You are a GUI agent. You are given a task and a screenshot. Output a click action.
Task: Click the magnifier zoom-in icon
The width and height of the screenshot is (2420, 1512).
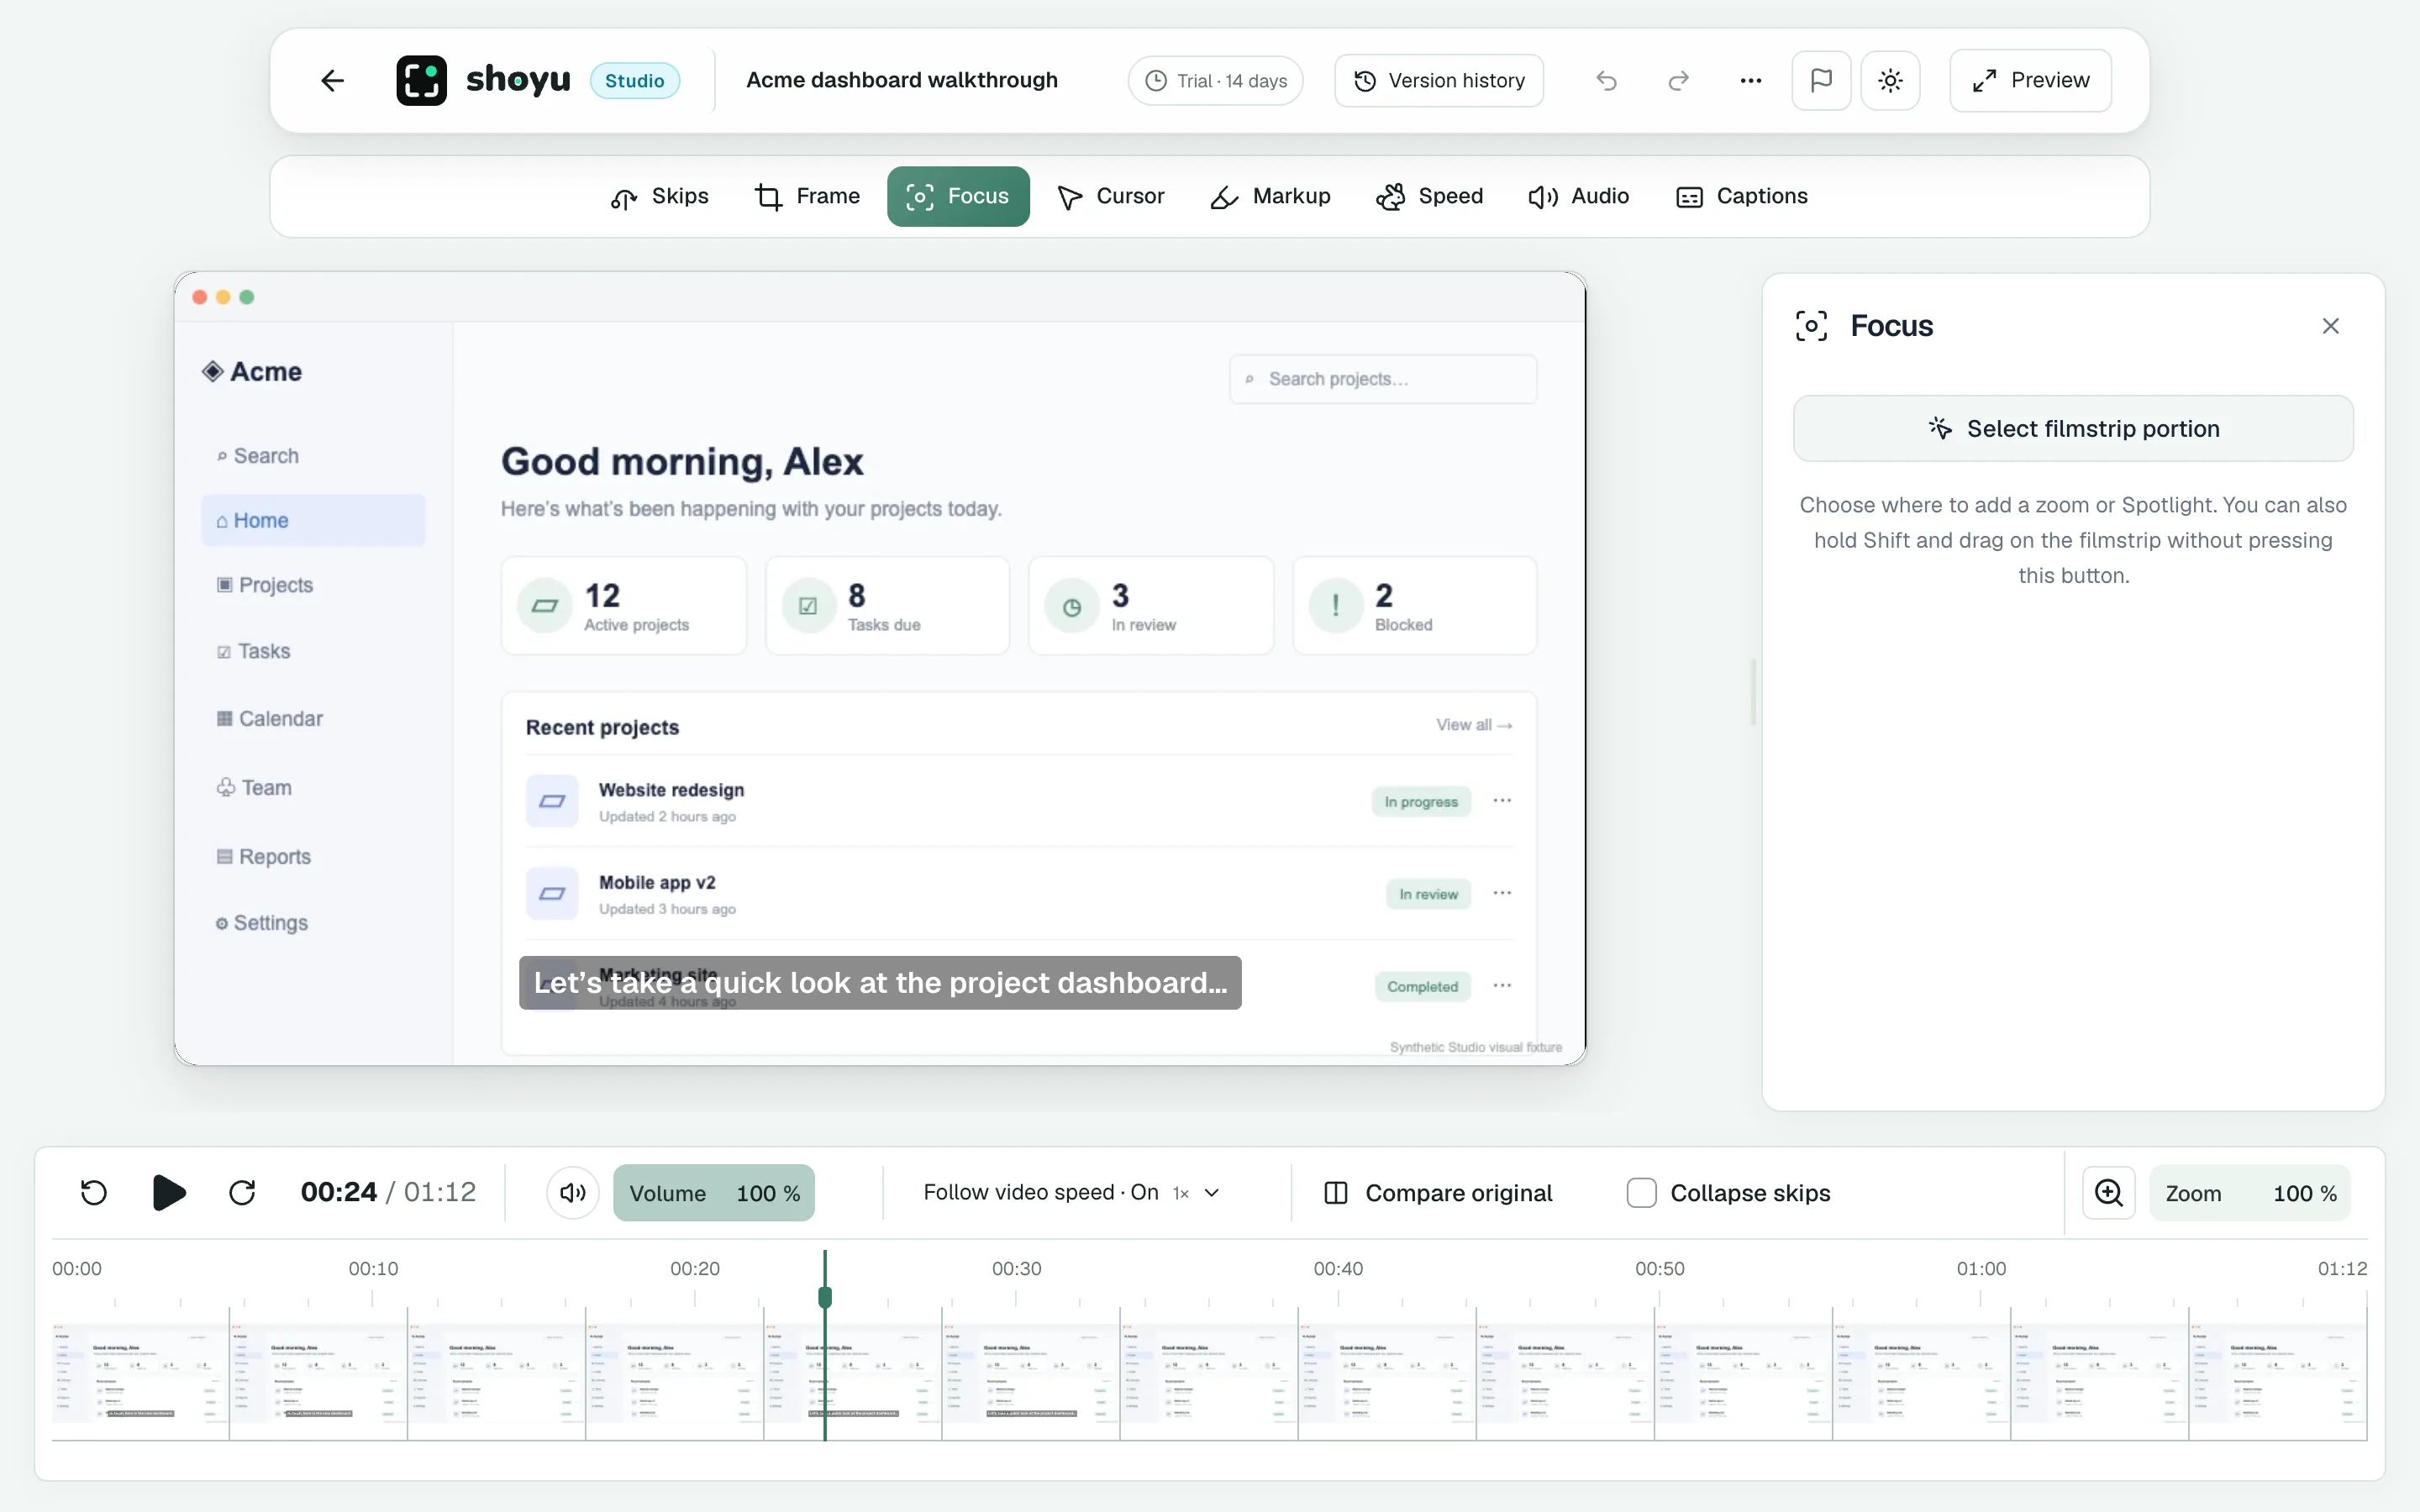pyautogui.click(x=2108, y=1192)
